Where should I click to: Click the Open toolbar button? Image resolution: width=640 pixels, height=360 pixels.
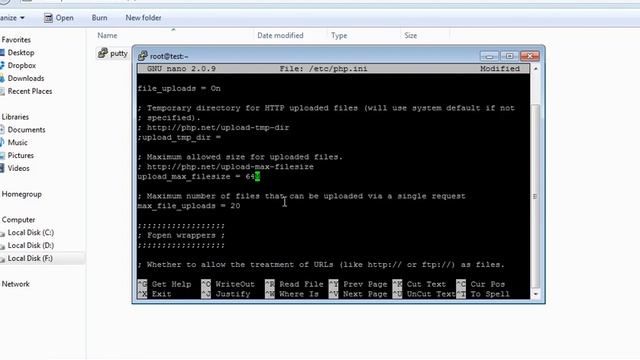[59, 18]
